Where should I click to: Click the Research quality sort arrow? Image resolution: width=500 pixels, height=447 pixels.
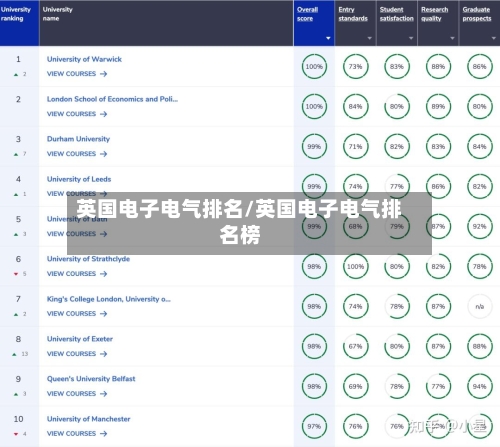[452, 38]
